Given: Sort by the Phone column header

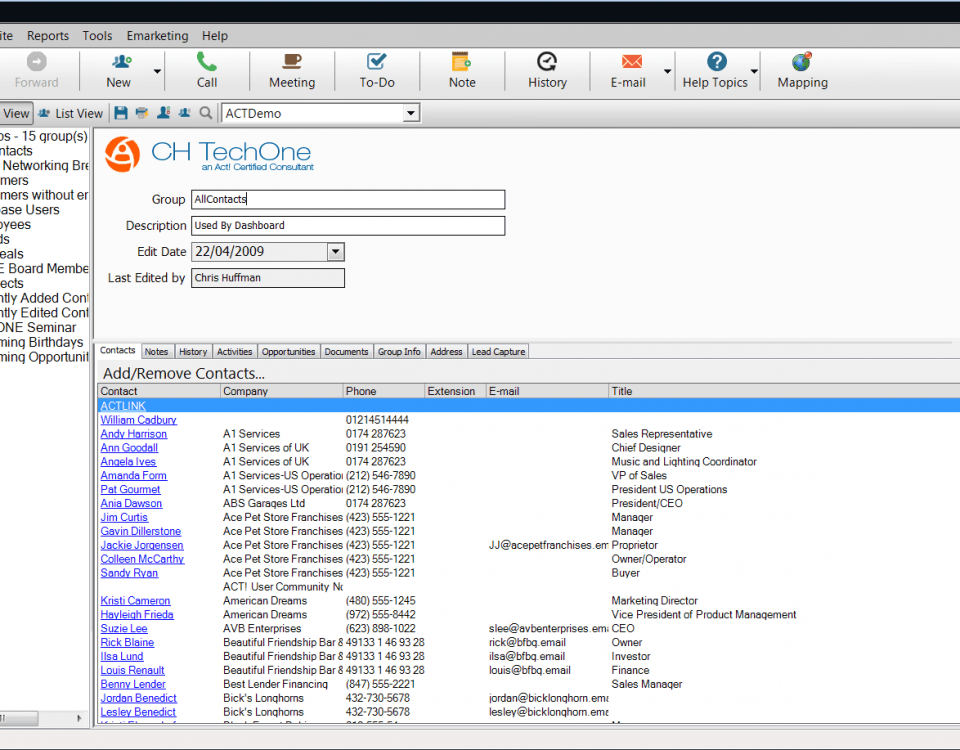Looking at the screenshot, I should [x=384, y=391].
